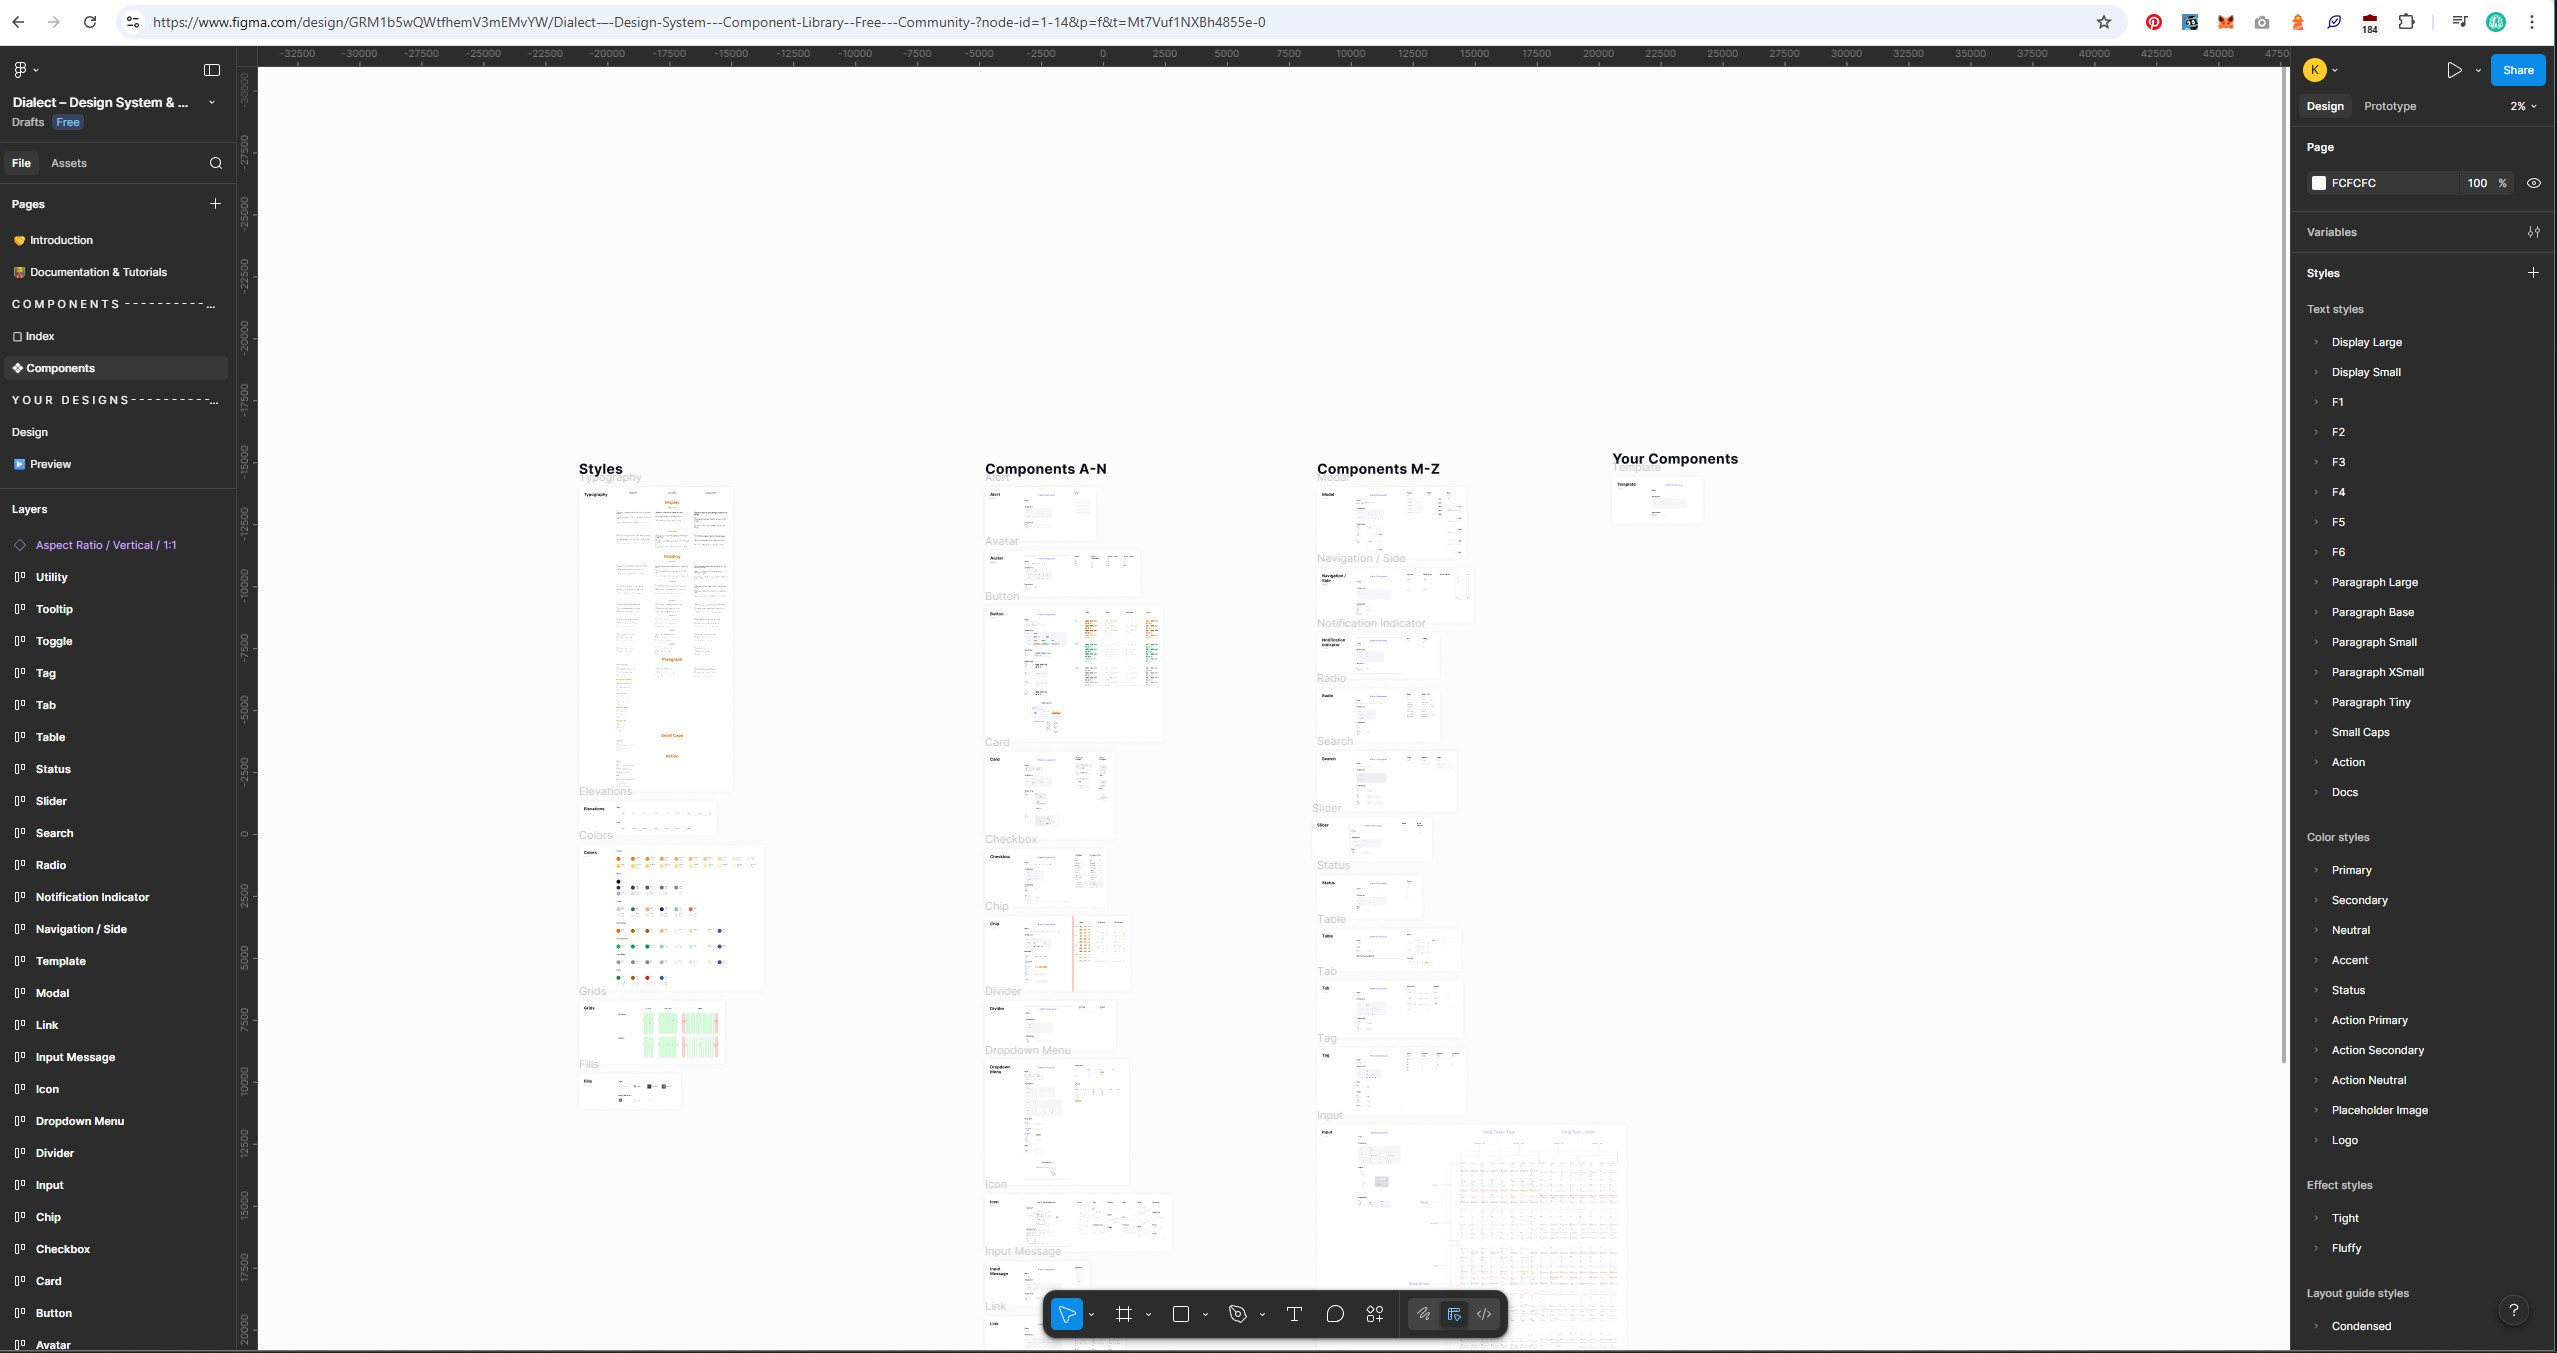The image size is (2557, 1353).
Task: Expand the Primary color style group
Action: (x=2316, y=870)
